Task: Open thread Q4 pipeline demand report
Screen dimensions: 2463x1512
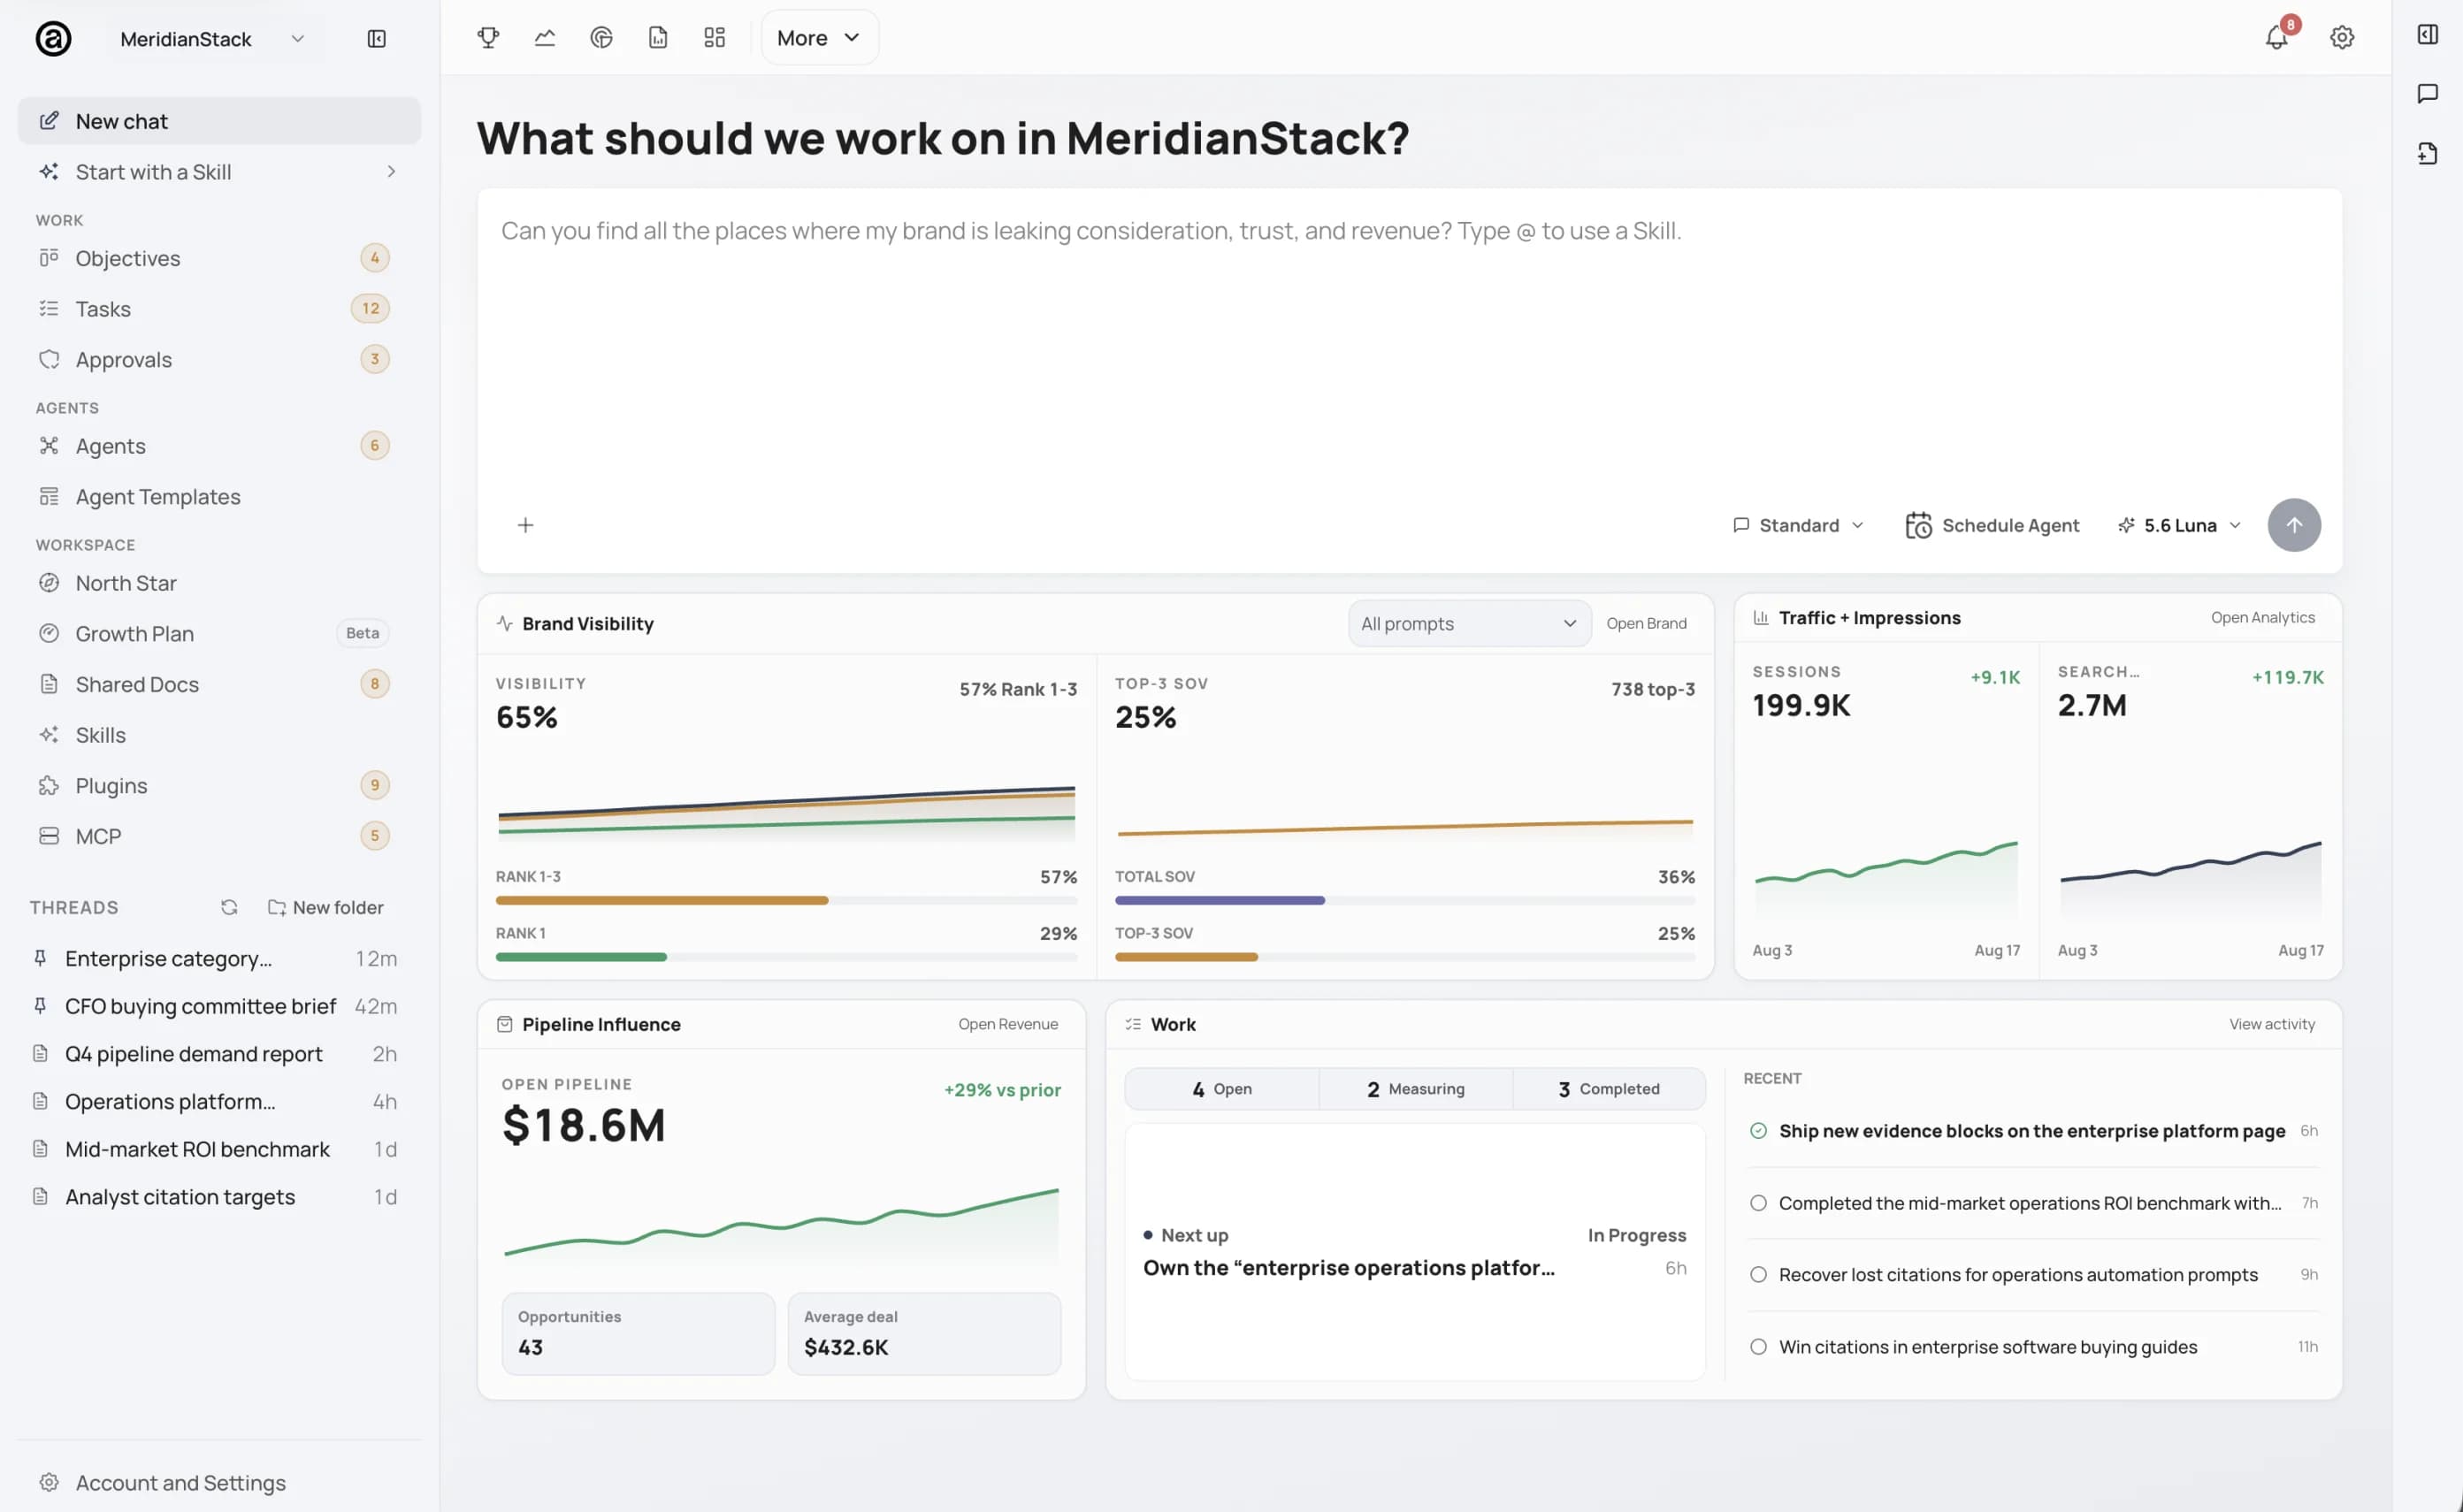Action: (x=214, y=1053)
